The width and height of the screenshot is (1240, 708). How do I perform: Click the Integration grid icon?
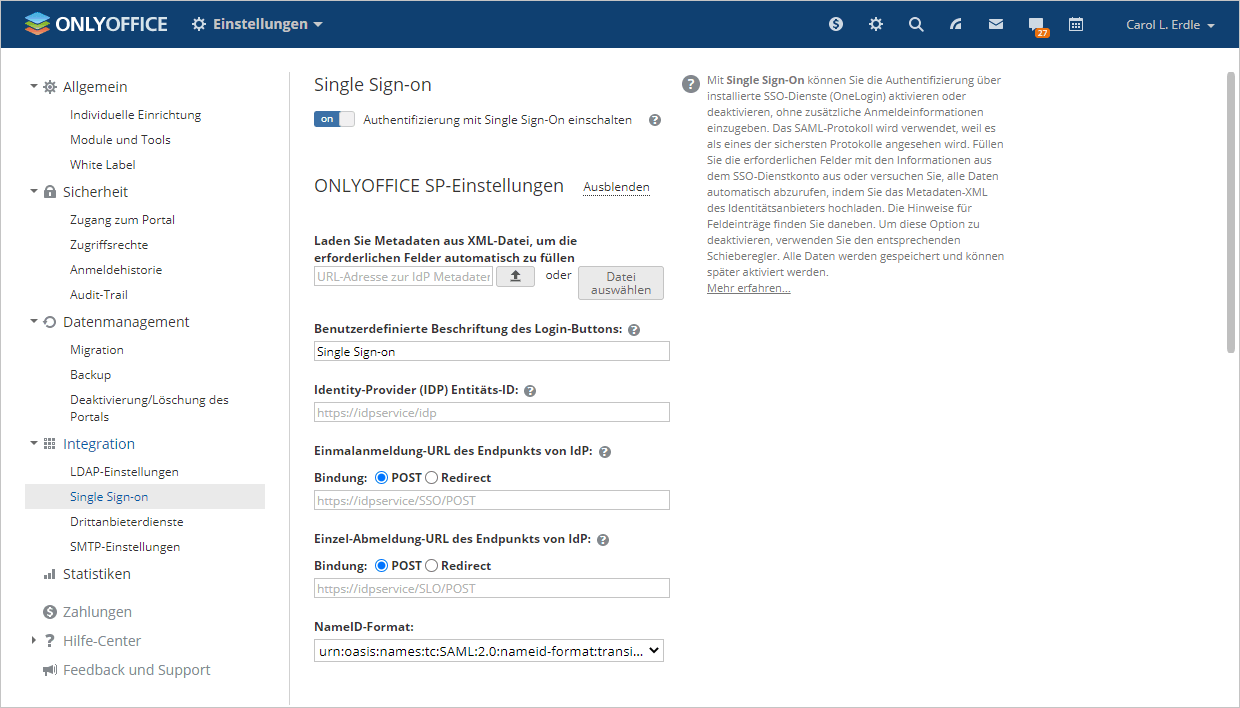tap(50, 444)
